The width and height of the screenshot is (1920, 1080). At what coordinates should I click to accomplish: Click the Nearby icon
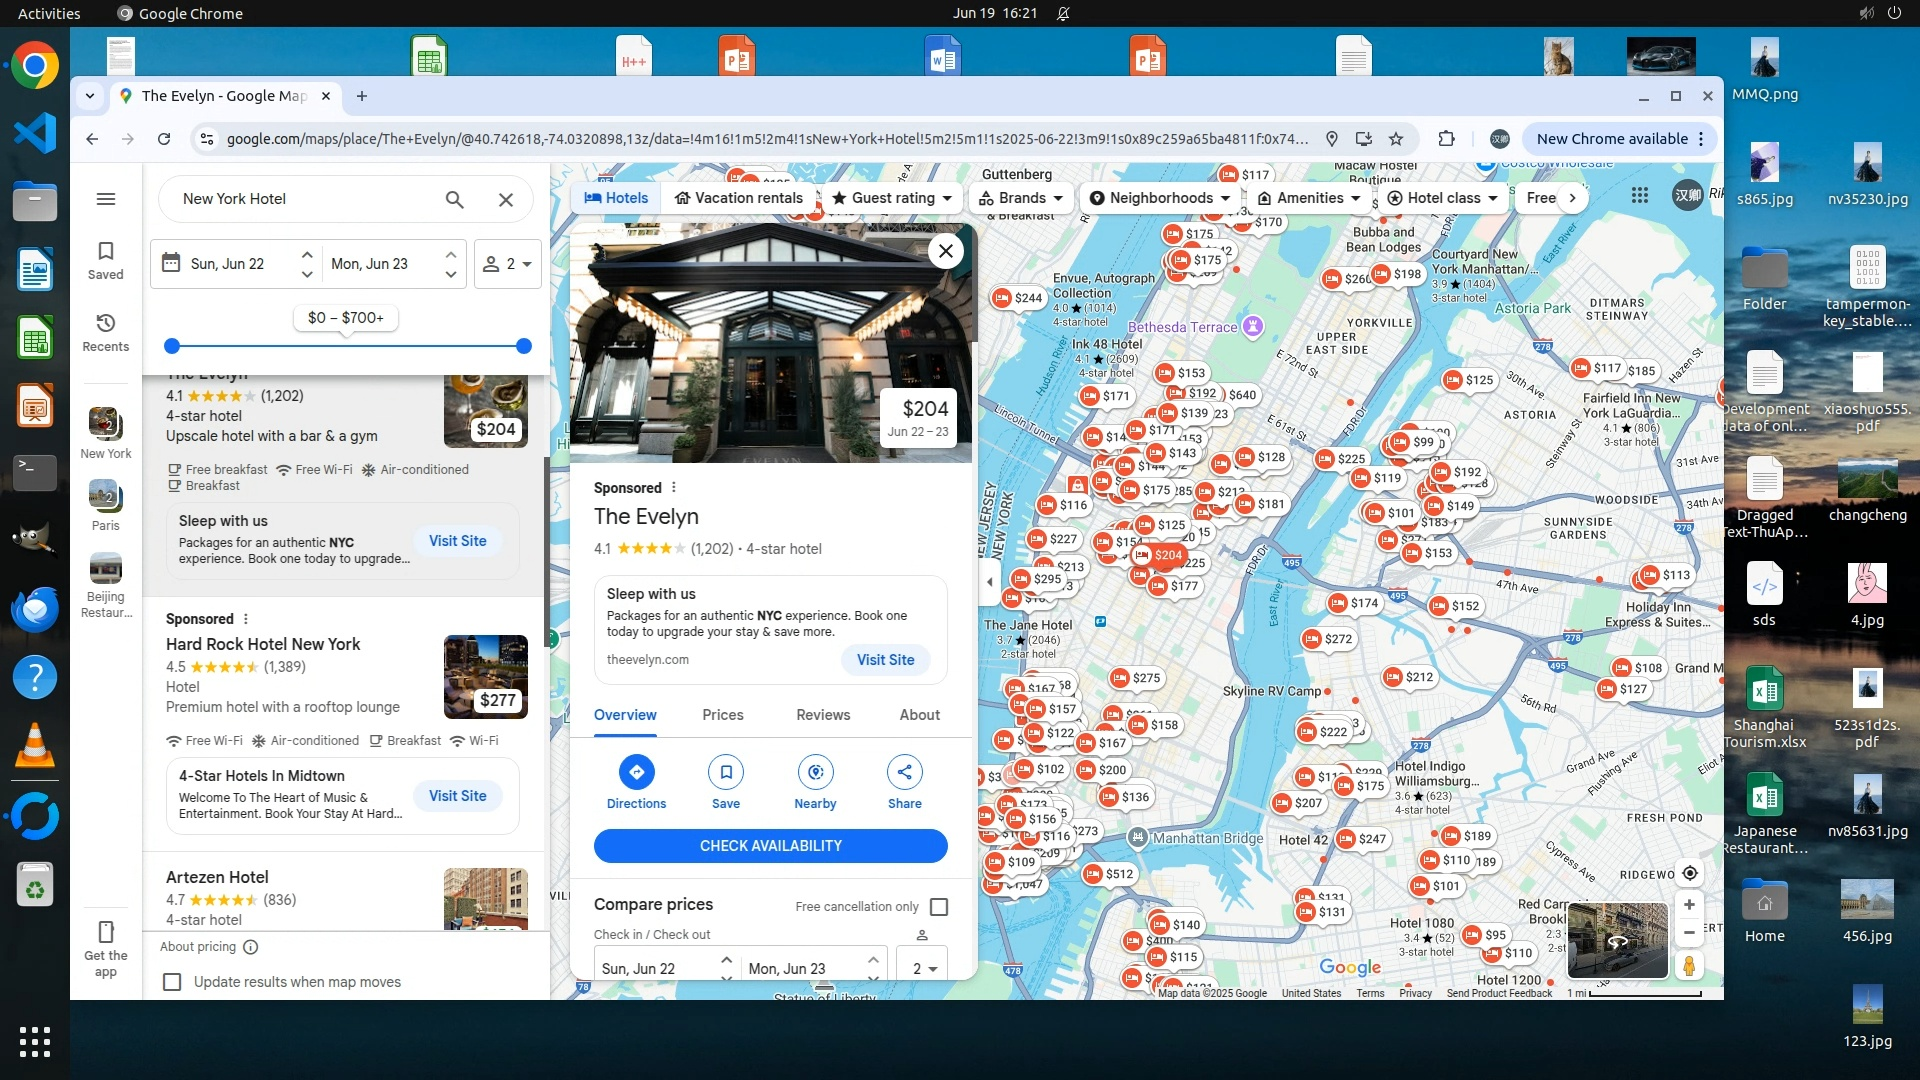pyautogui.click(x=815, y=772)
